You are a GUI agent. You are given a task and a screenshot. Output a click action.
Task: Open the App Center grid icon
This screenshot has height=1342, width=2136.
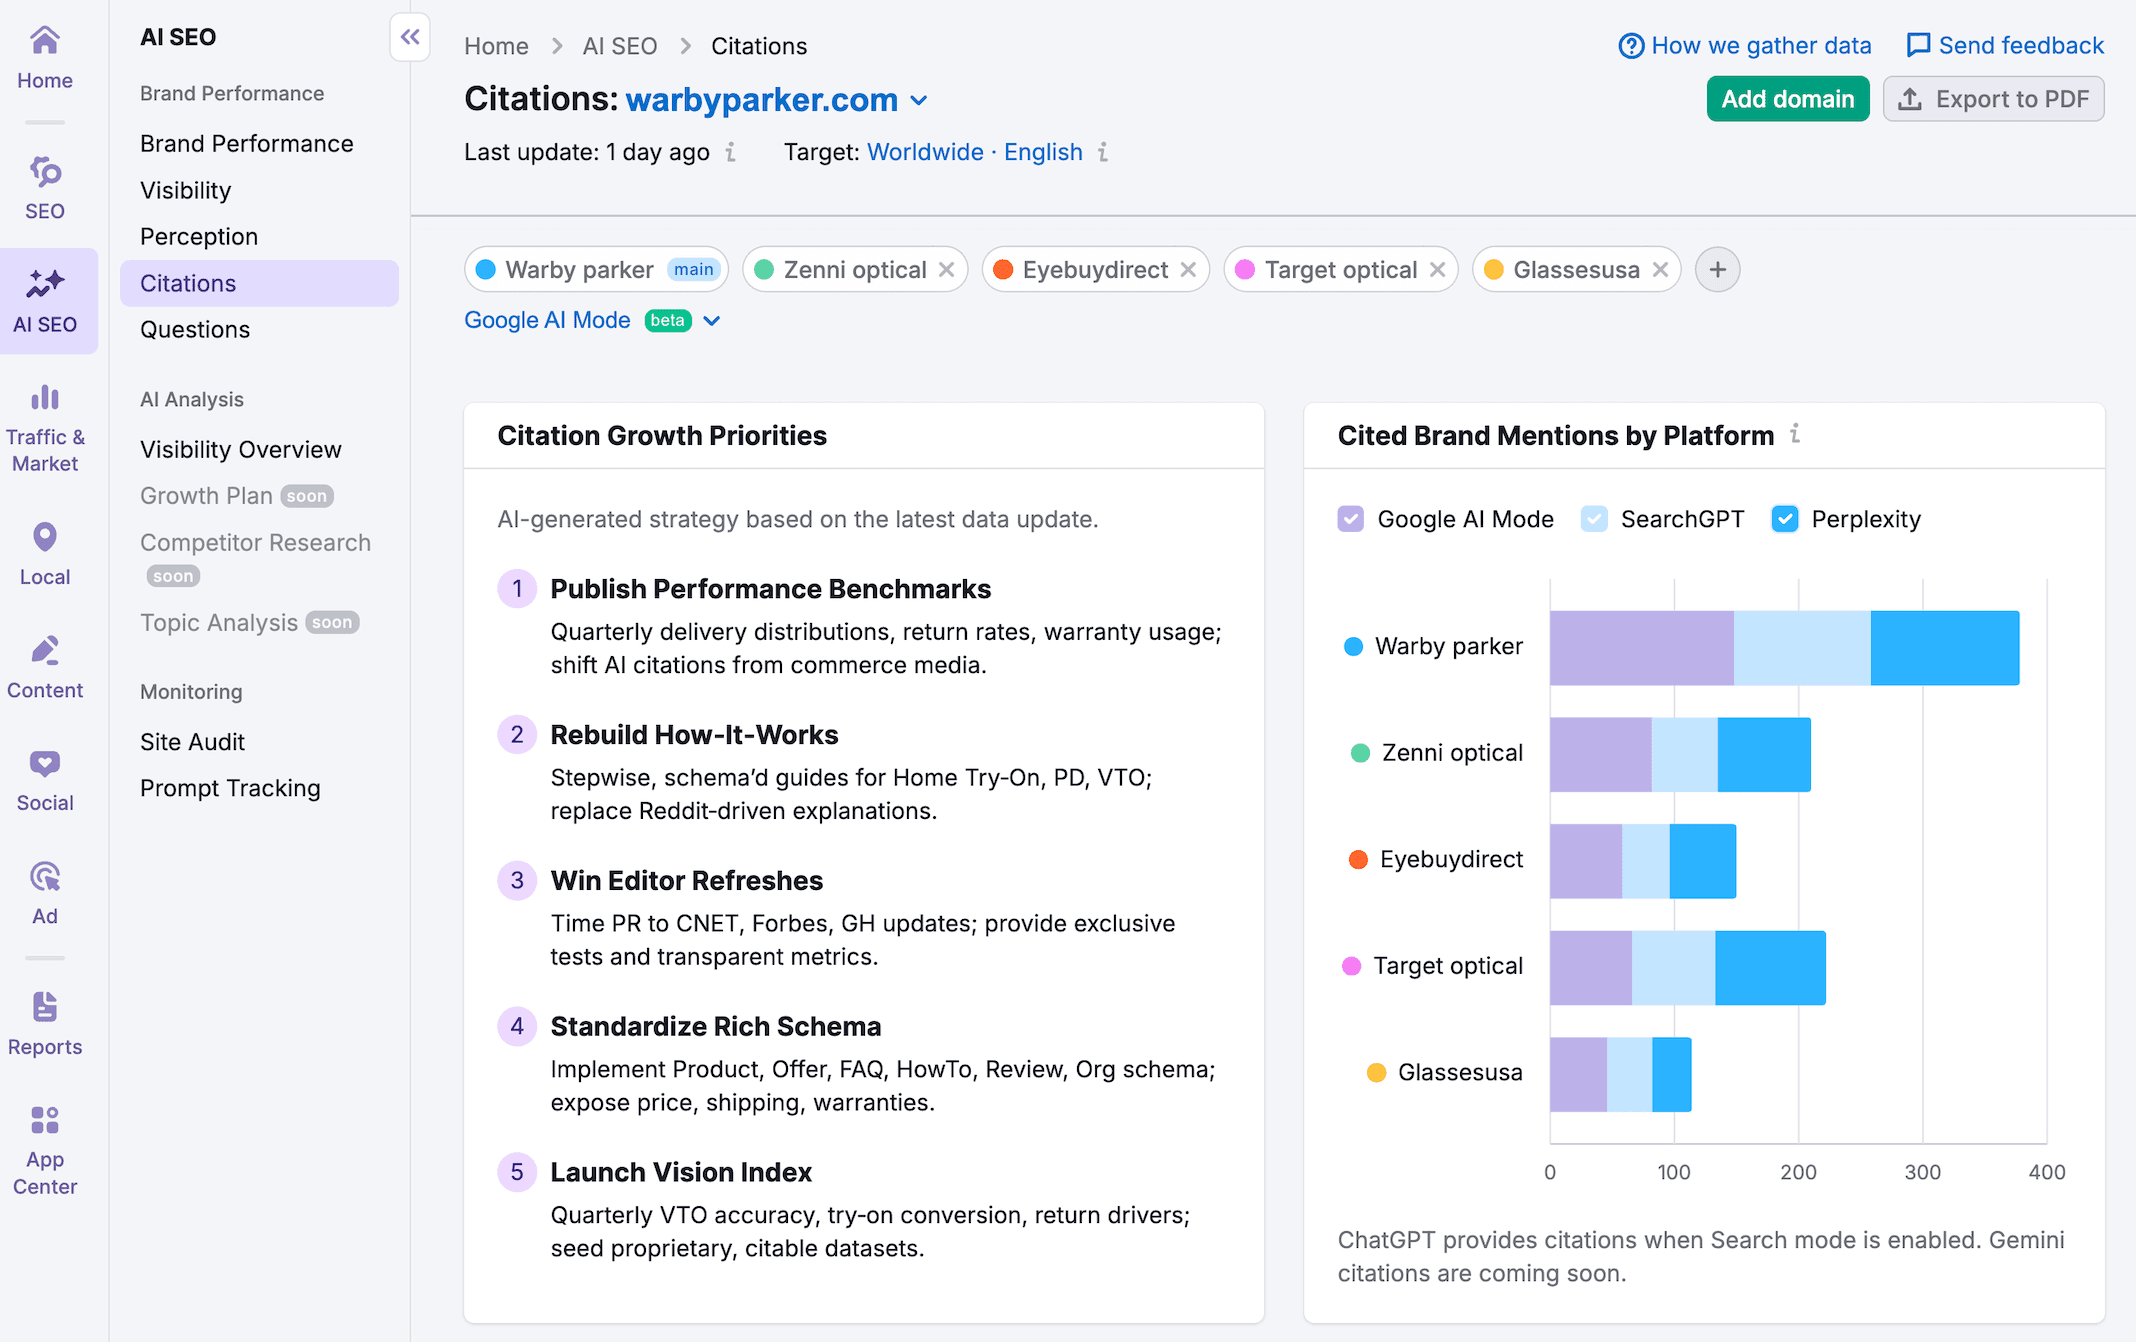coord(44,1120)
